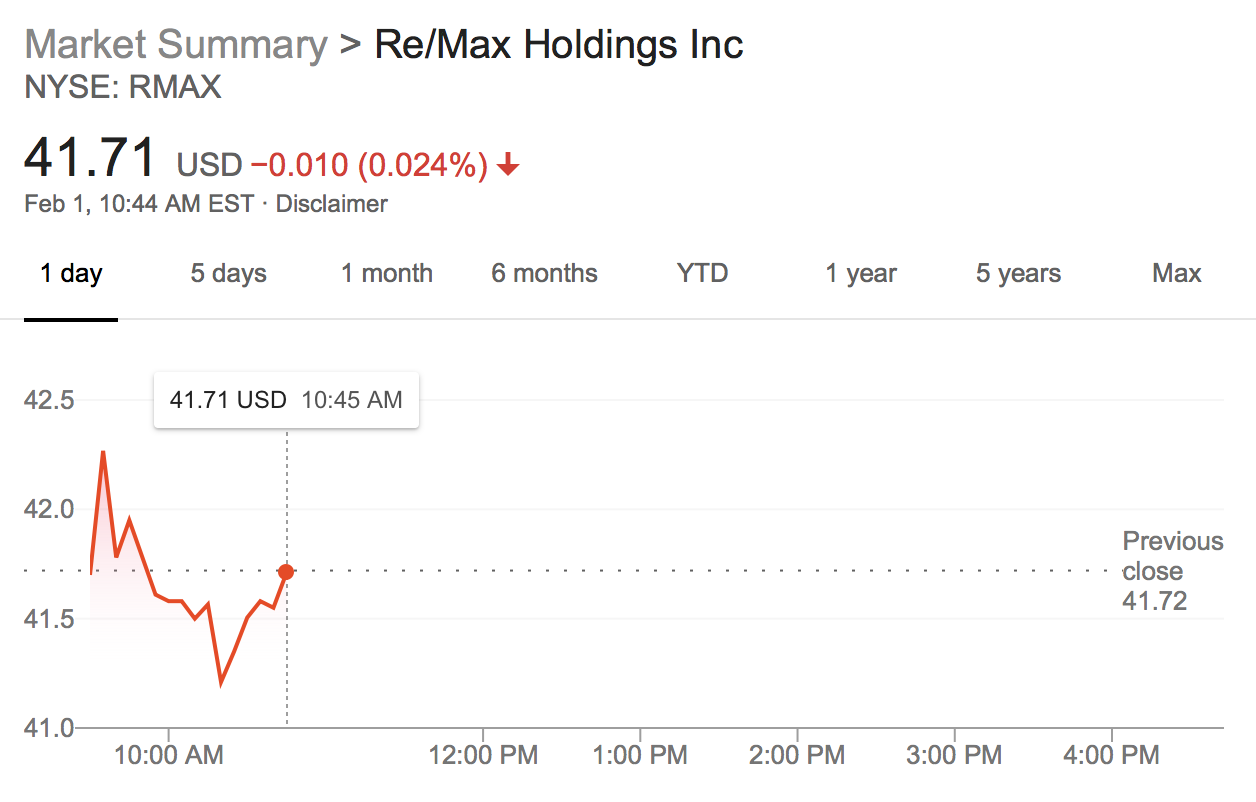
Task: Click the NYSE: RMAX ticker text
Action: 122,88
